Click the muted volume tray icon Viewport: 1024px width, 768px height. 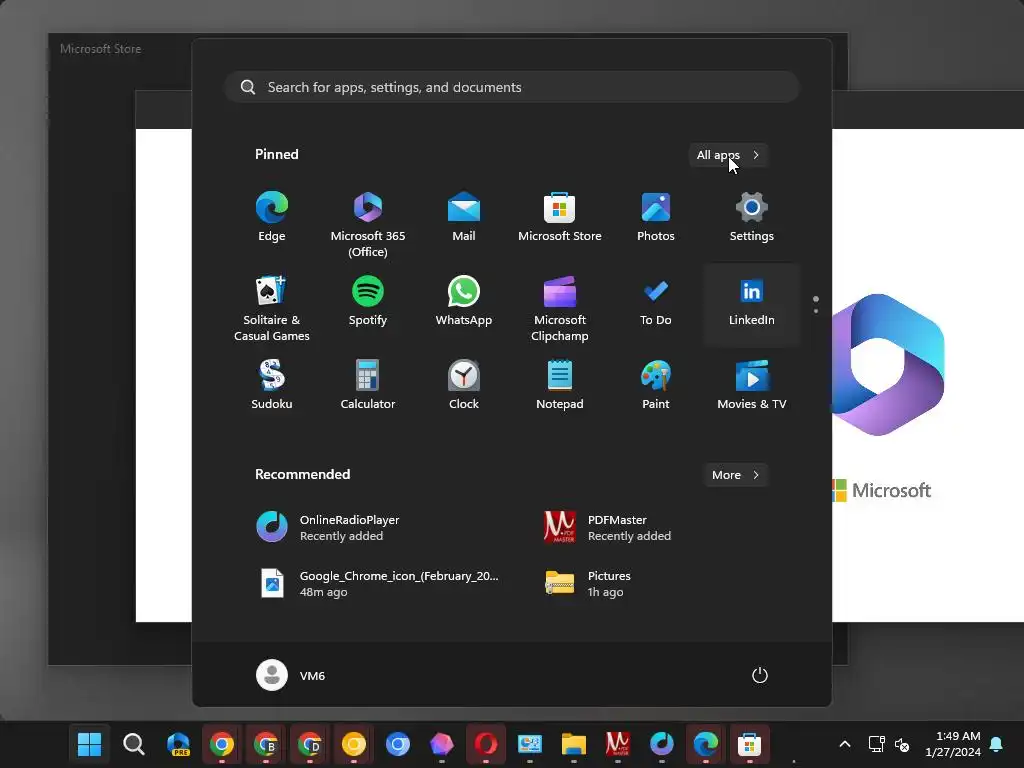tap(902, 744)
